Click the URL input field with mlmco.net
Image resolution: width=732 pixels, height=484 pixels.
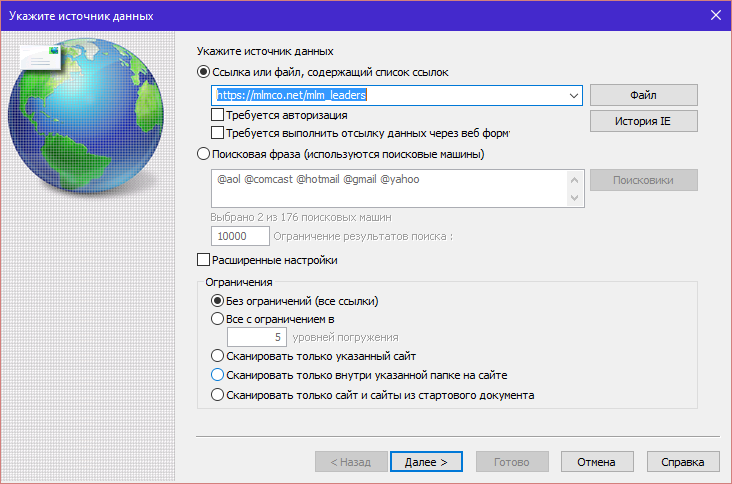click(x=390, y=95)
